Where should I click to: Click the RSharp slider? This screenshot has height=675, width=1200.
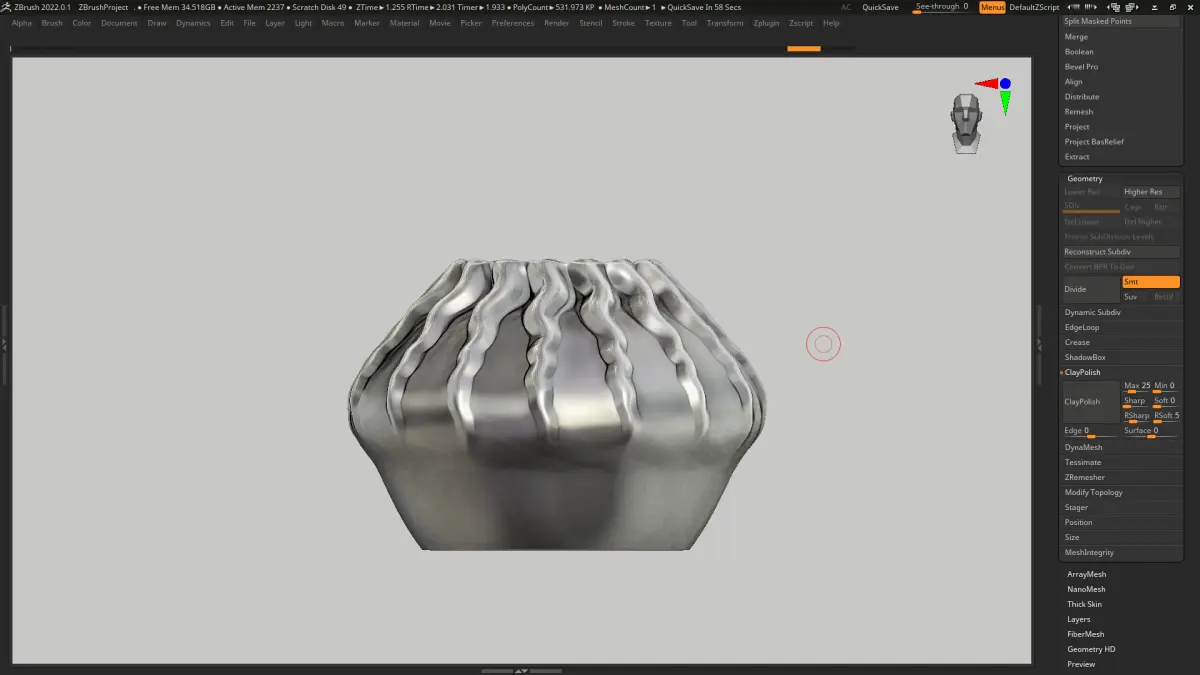[x=1137, y=417]
